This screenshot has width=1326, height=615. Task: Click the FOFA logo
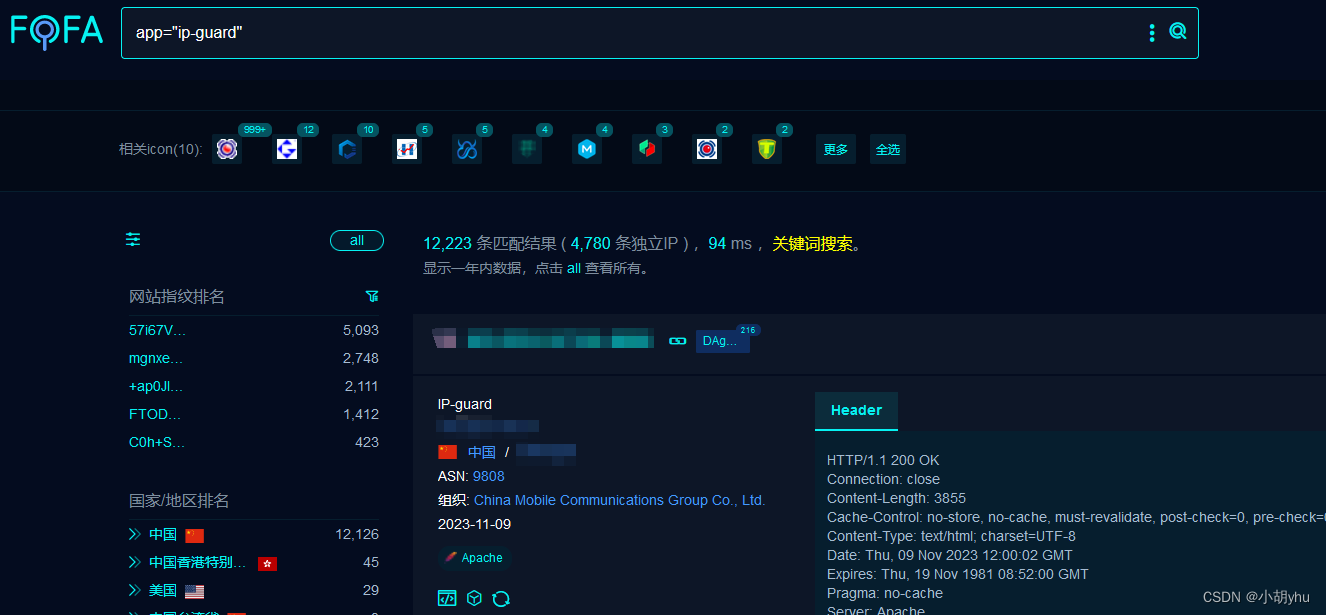(57, 31)
